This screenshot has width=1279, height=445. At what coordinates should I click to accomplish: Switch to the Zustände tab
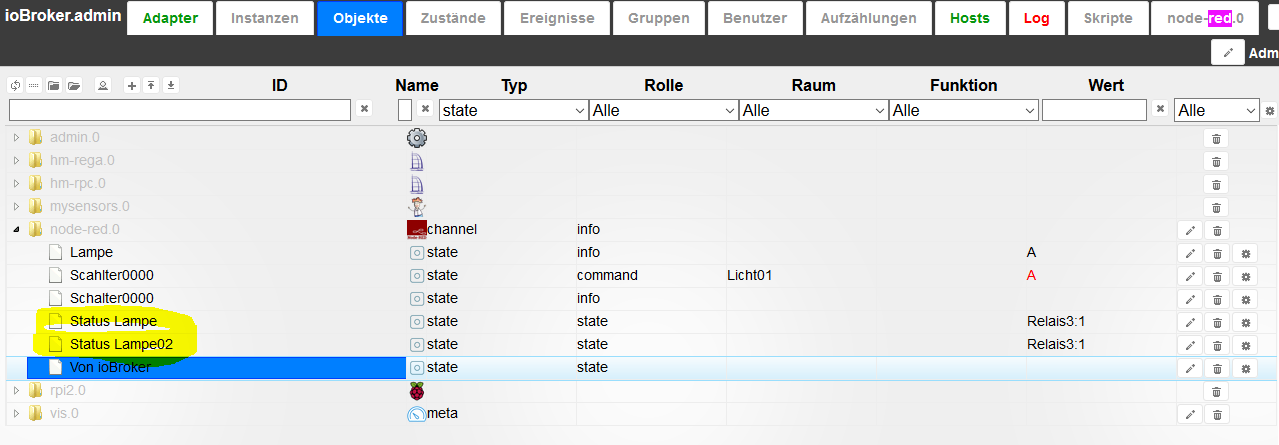[453, 18]
